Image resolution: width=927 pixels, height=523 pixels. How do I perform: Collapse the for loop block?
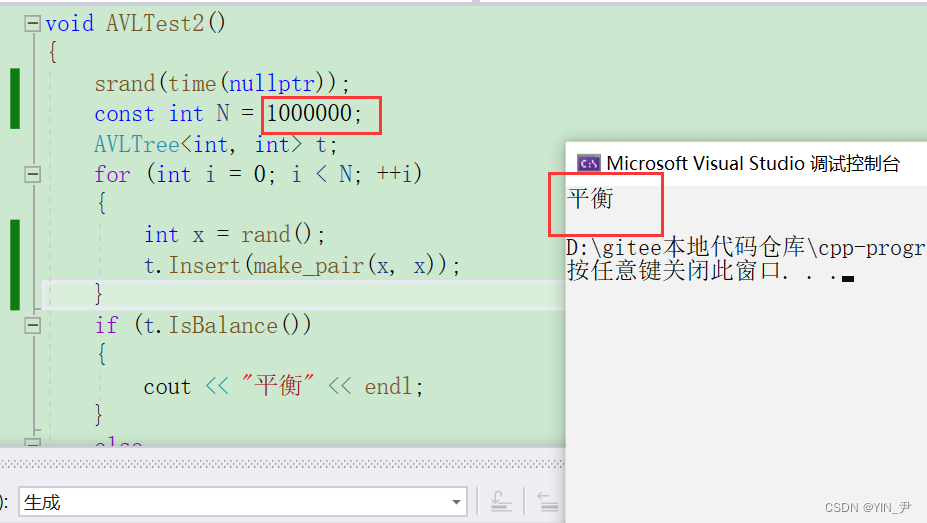point(32,174)
